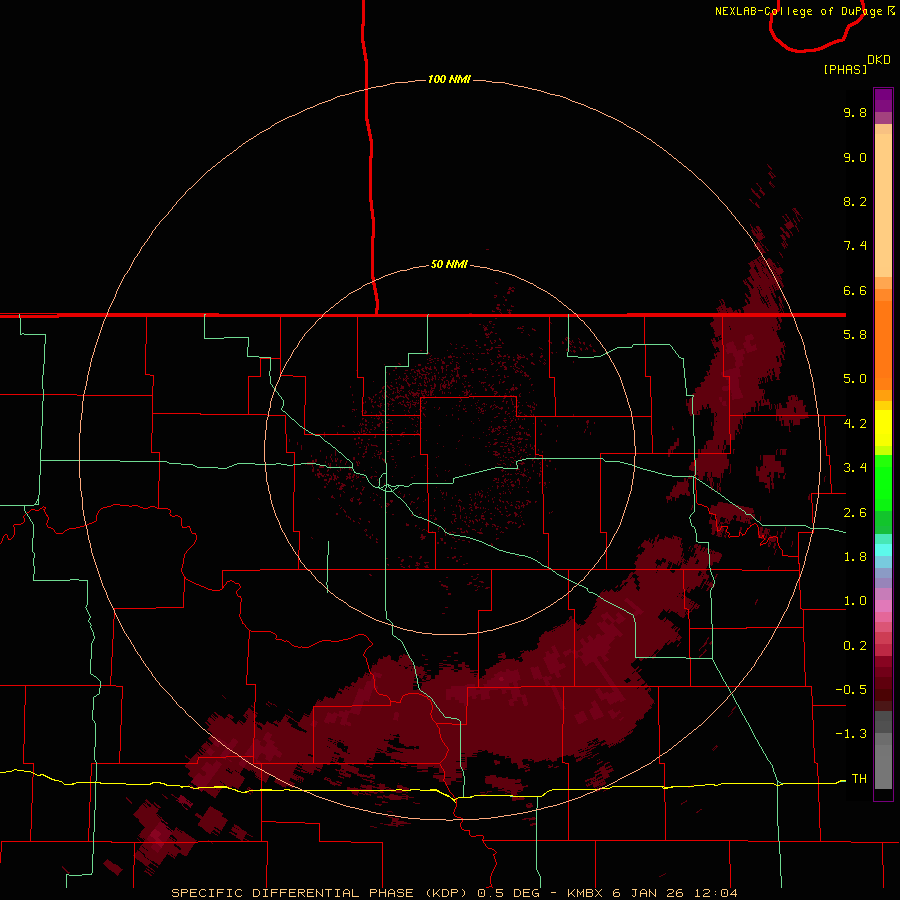
Task: Click the 6.6 value on color scale
Action: click(x=855, y=290)
